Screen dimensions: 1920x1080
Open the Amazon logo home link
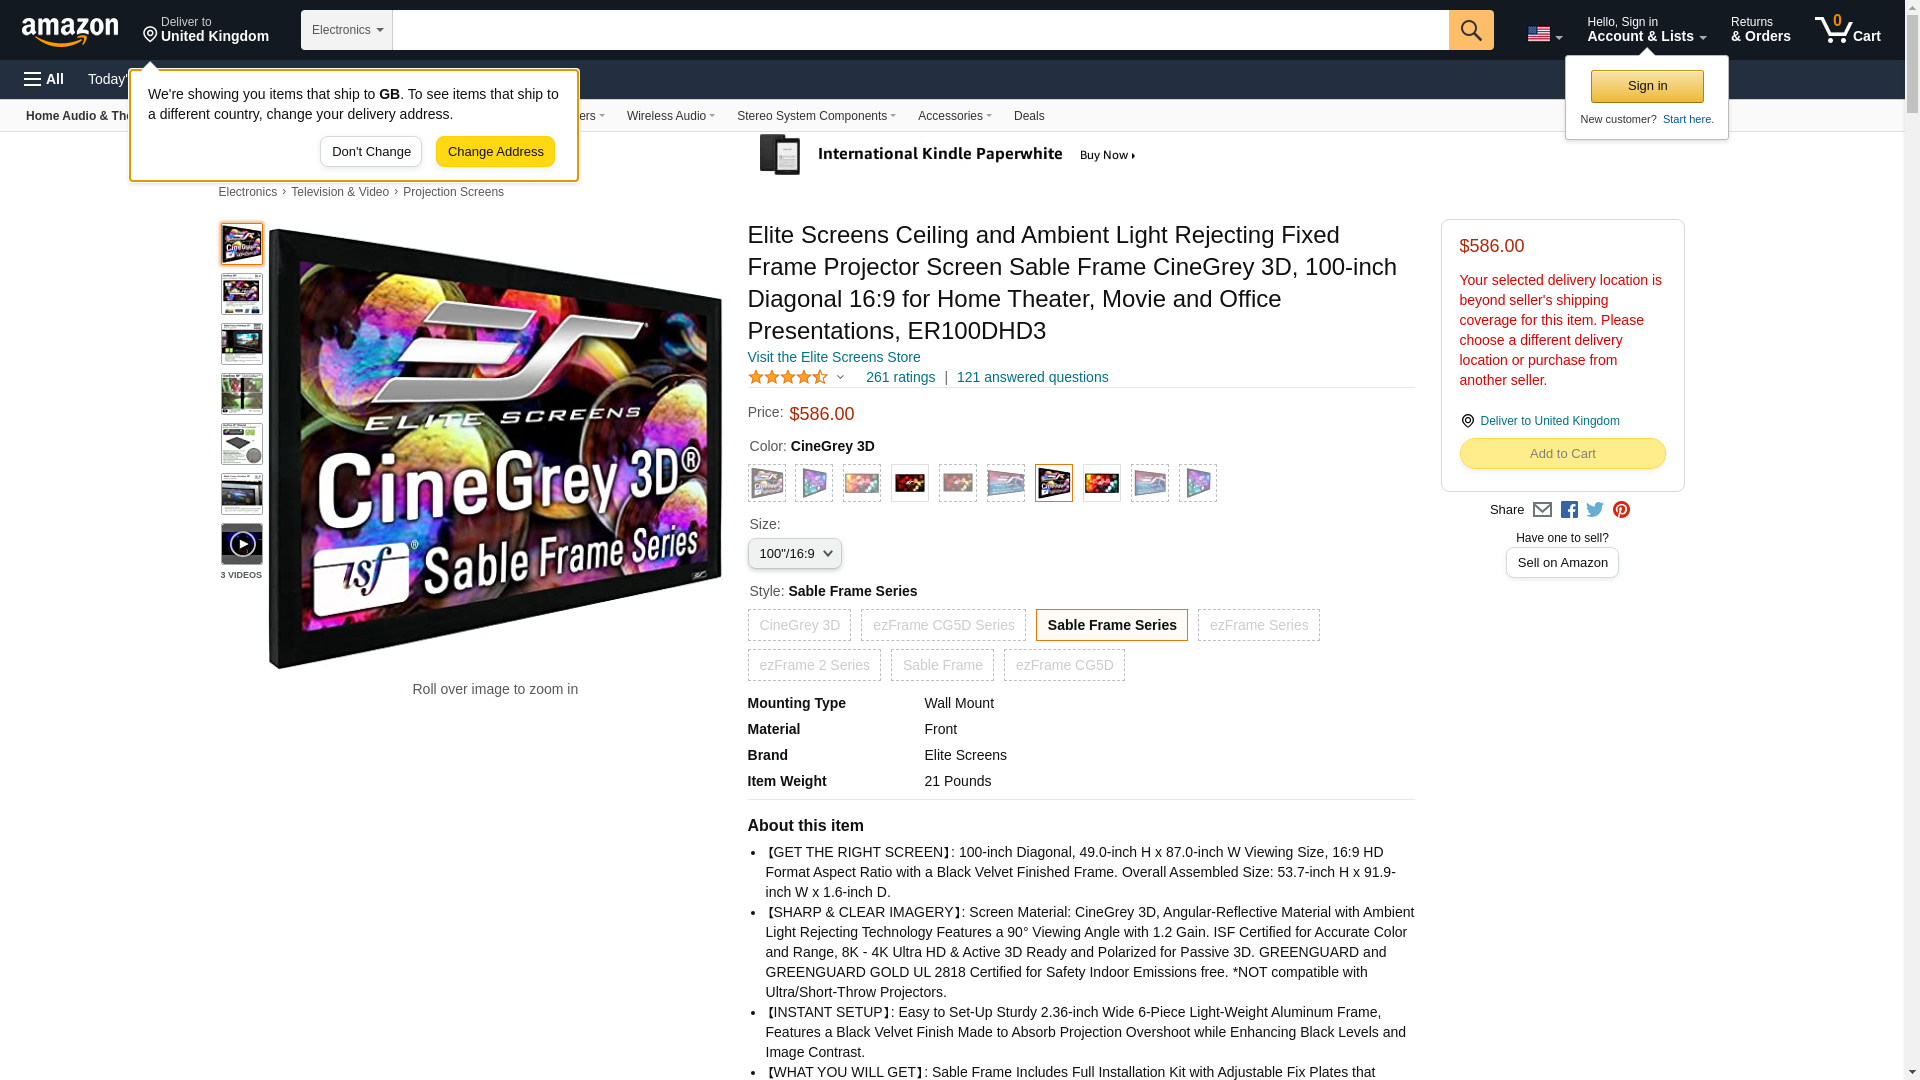click(70, 31)
